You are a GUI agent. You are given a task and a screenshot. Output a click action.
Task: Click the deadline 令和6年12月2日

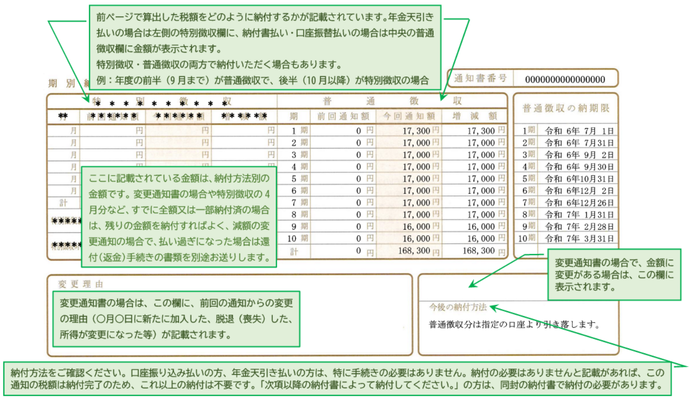click(579, 190)
